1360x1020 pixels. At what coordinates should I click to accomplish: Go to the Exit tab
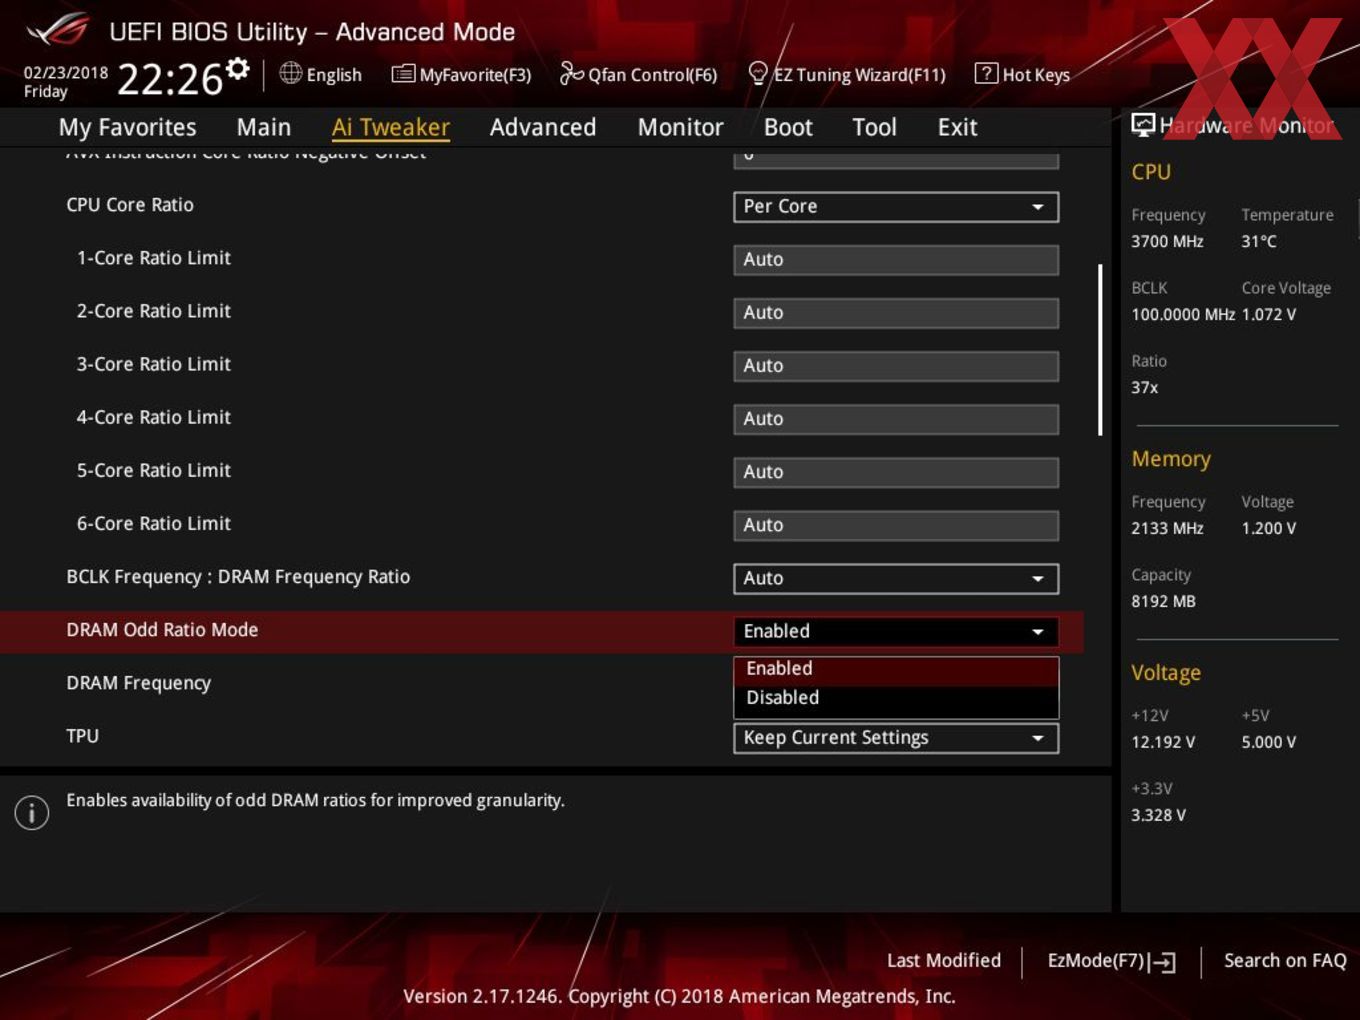coord(957,127)
